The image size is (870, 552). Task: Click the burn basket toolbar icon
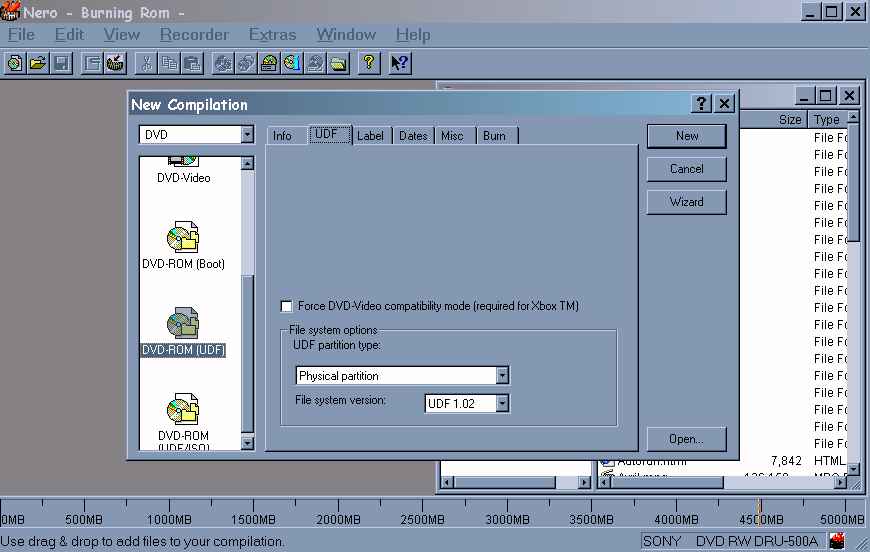pyautogui.click(x=115, y=63)
